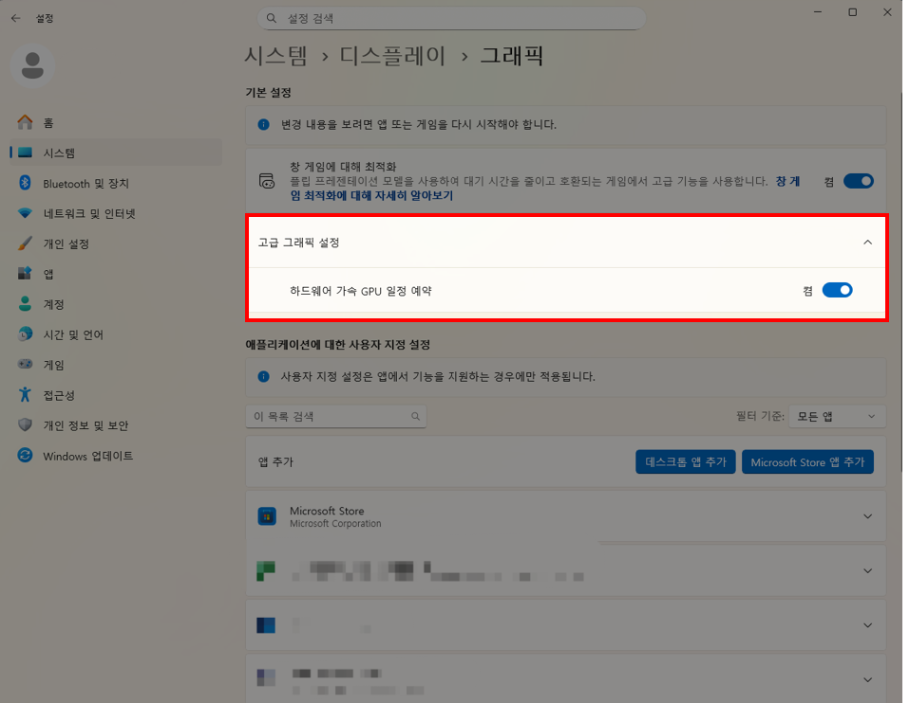
Task: Open 네트워크 및 인터넷 via its Wi-Fi icon
Action: 25,214
